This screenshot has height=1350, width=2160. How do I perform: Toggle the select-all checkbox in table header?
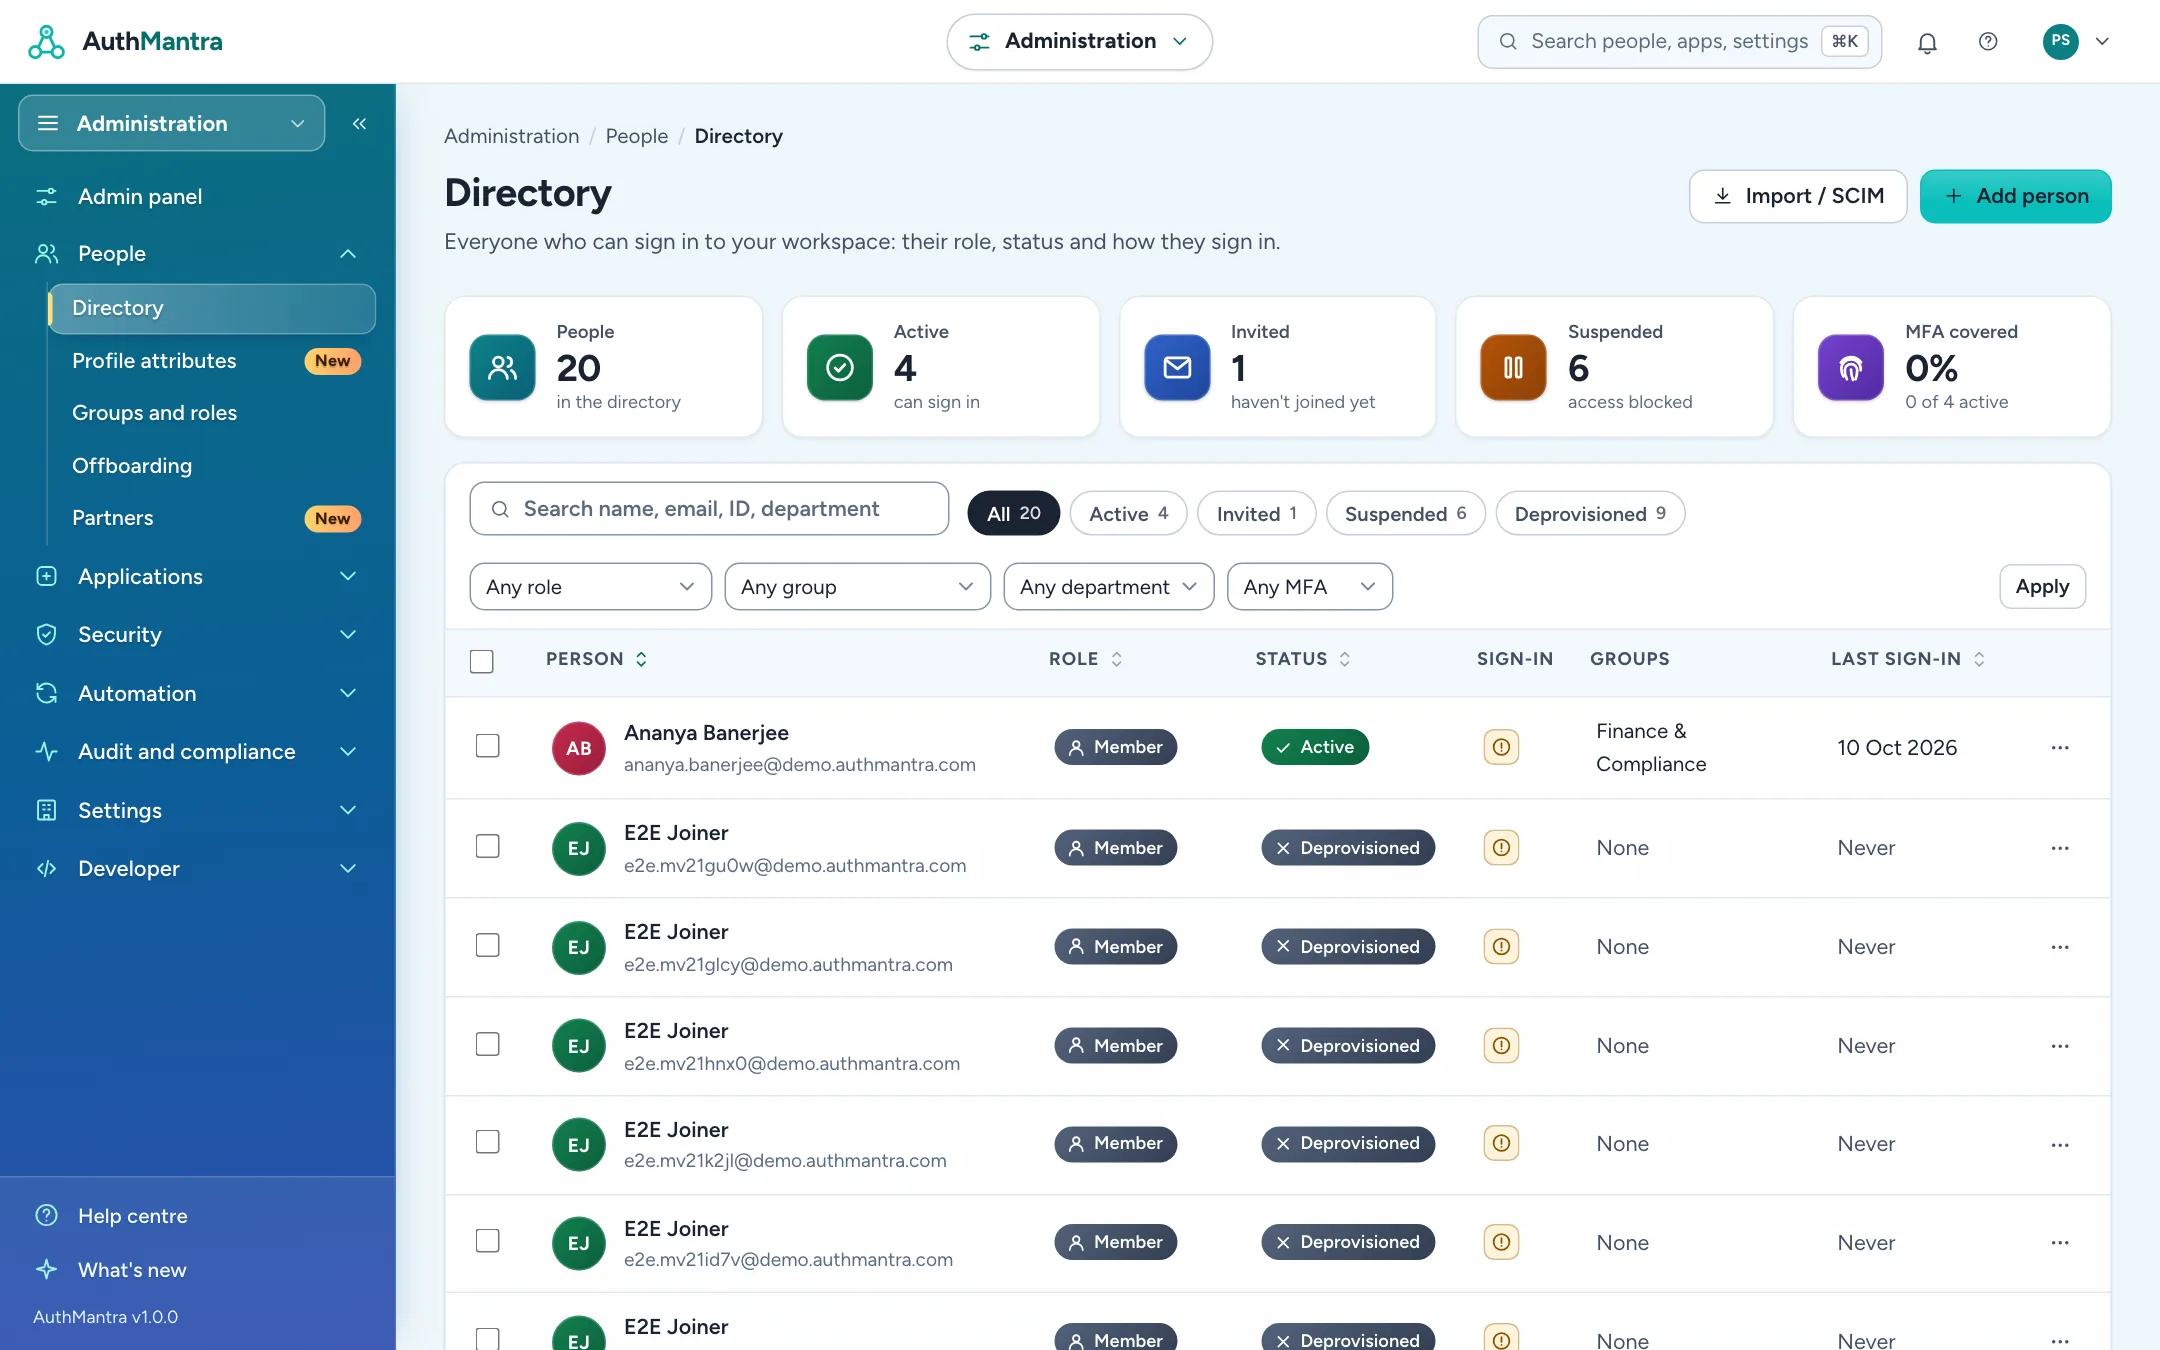482,661
